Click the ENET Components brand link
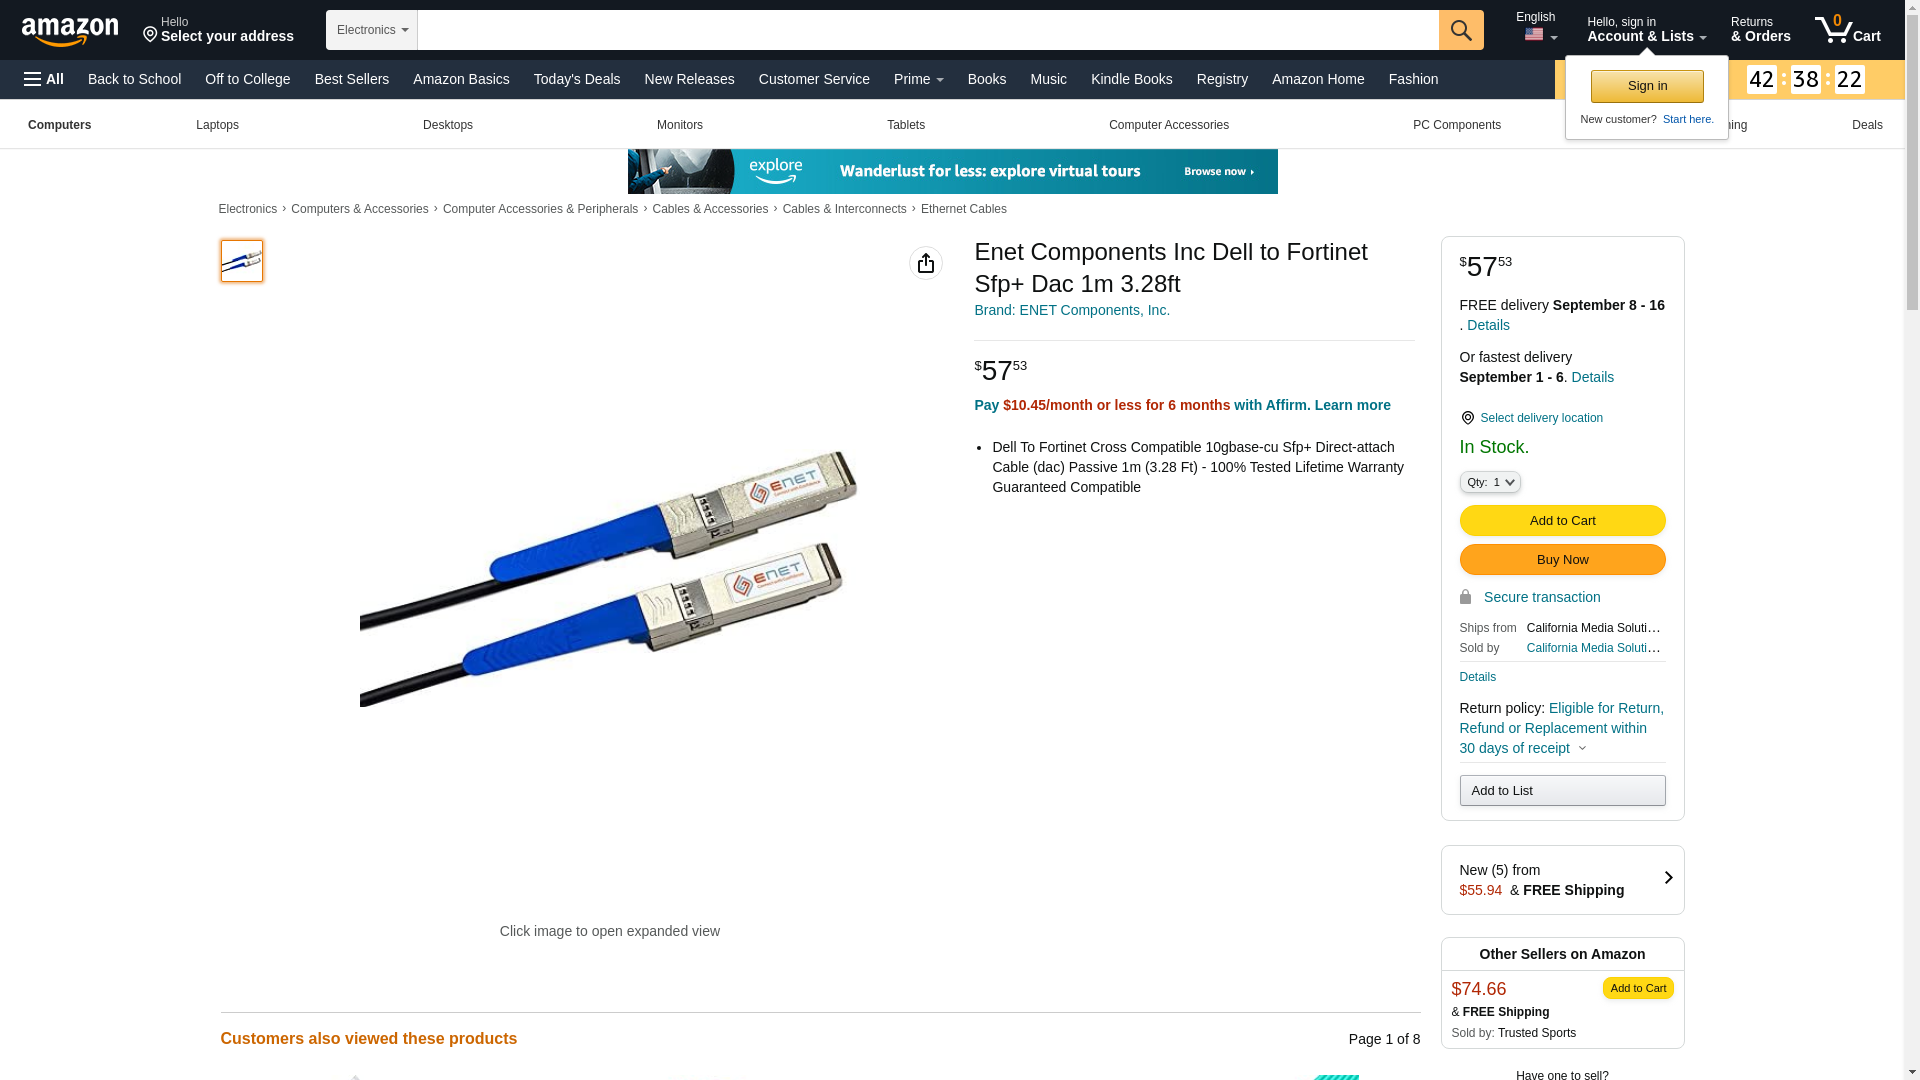Image resolution: width=1920 pixels, height=1080 pixels. tap(1072, 310)
